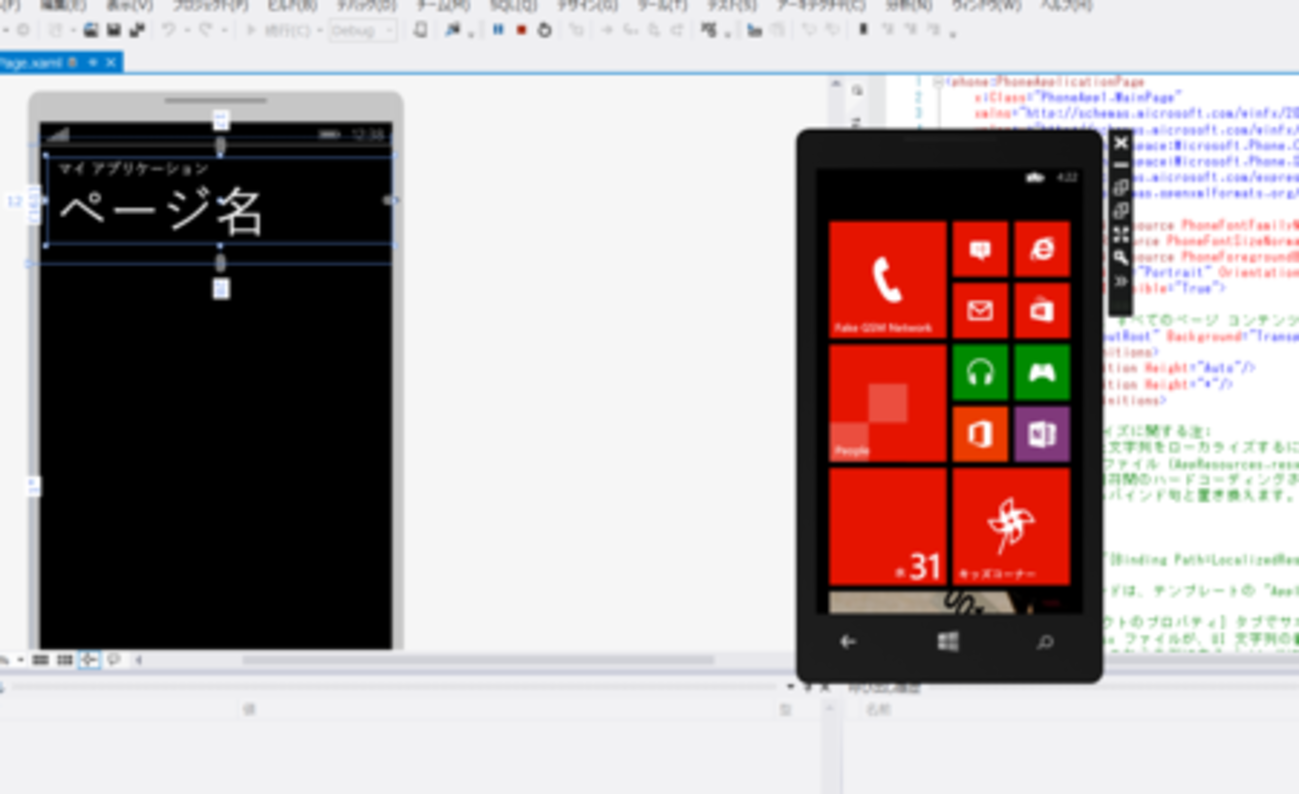The image size is (1299, 794).
Task: Tap the Messaging tile in the emulator
Action: tap(980, 249)
